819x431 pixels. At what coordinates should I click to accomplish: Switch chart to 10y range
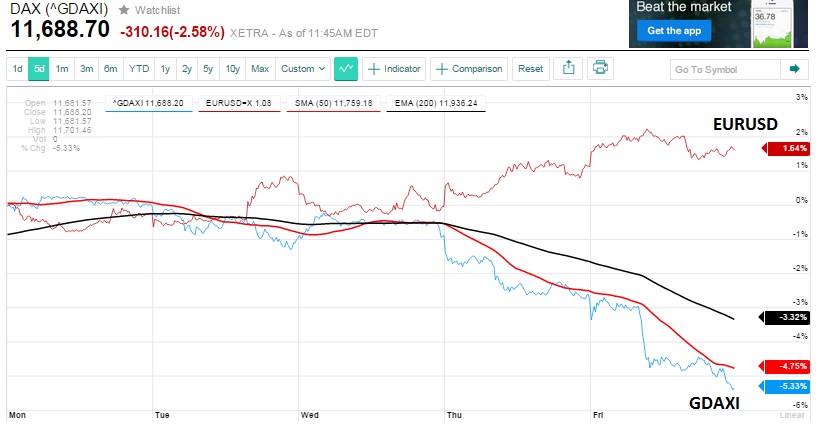point(232,69)
